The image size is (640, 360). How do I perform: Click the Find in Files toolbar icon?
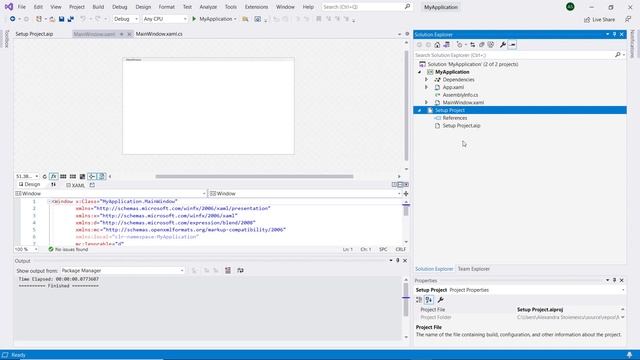point(245,19)
